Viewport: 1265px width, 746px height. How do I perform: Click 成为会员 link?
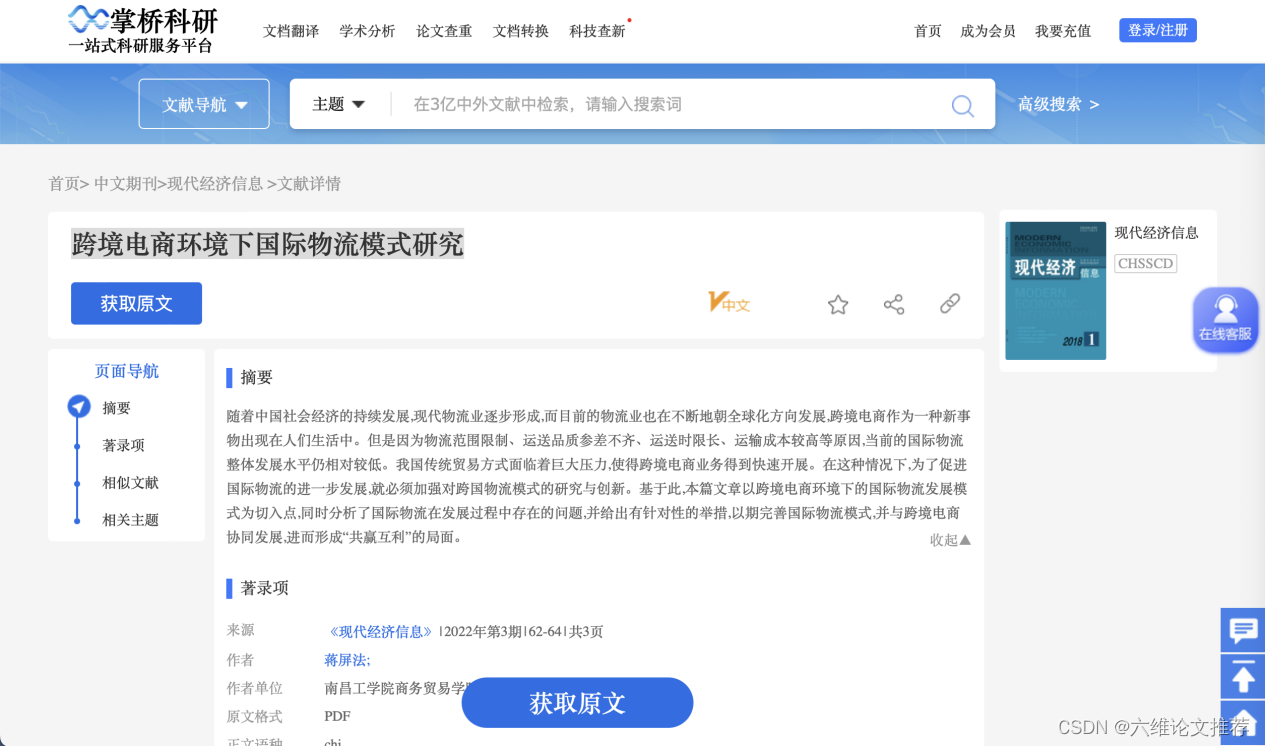coord(988,31)
